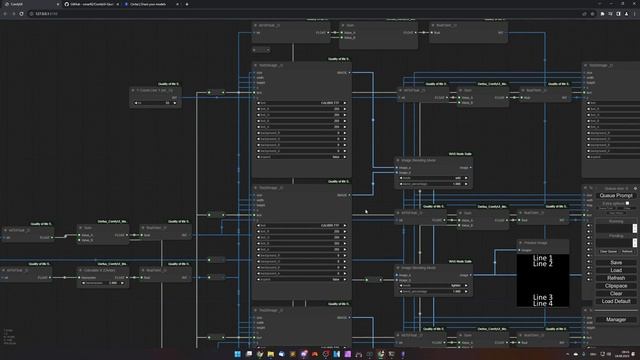Collapse the Image Blending Mode node with add mode
This screenshot has width=640, height=360.
point(398,160)
